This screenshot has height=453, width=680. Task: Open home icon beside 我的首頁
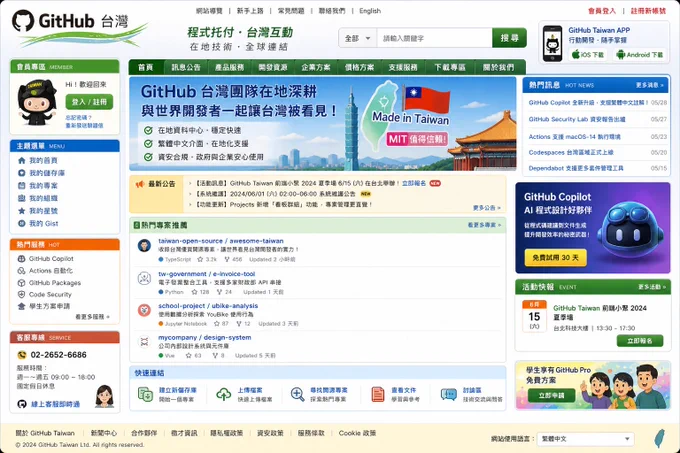coord(22,160)
